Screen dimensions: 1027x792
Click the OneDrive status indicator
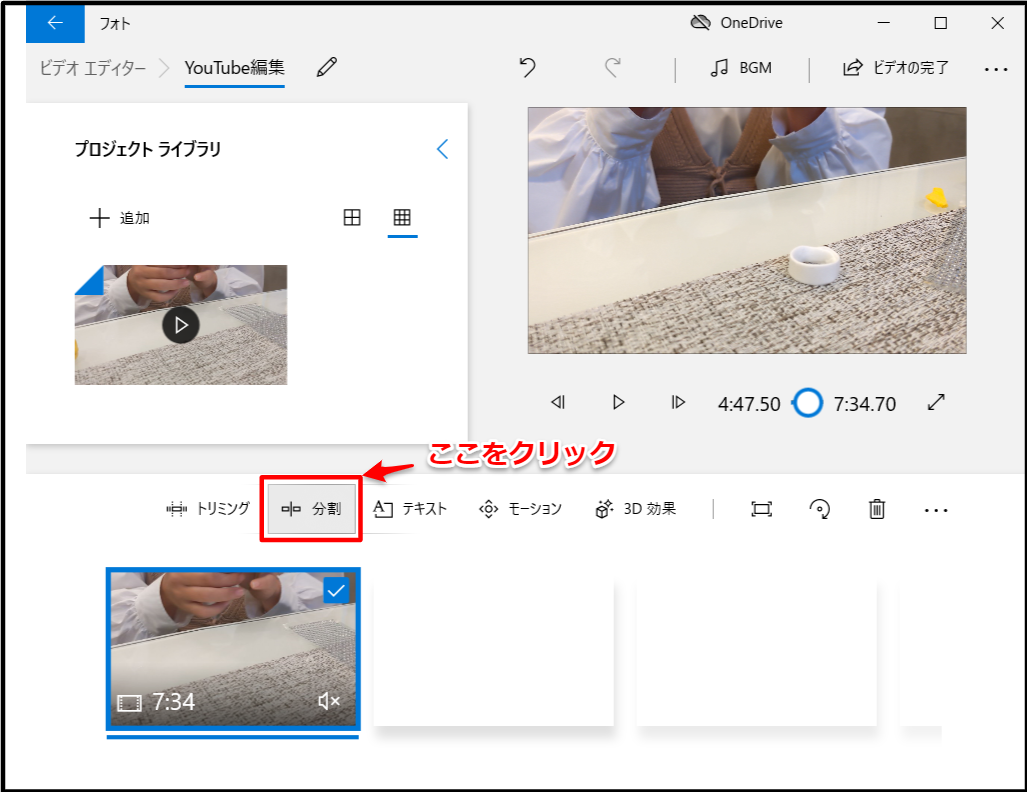[x=737, y=23]
